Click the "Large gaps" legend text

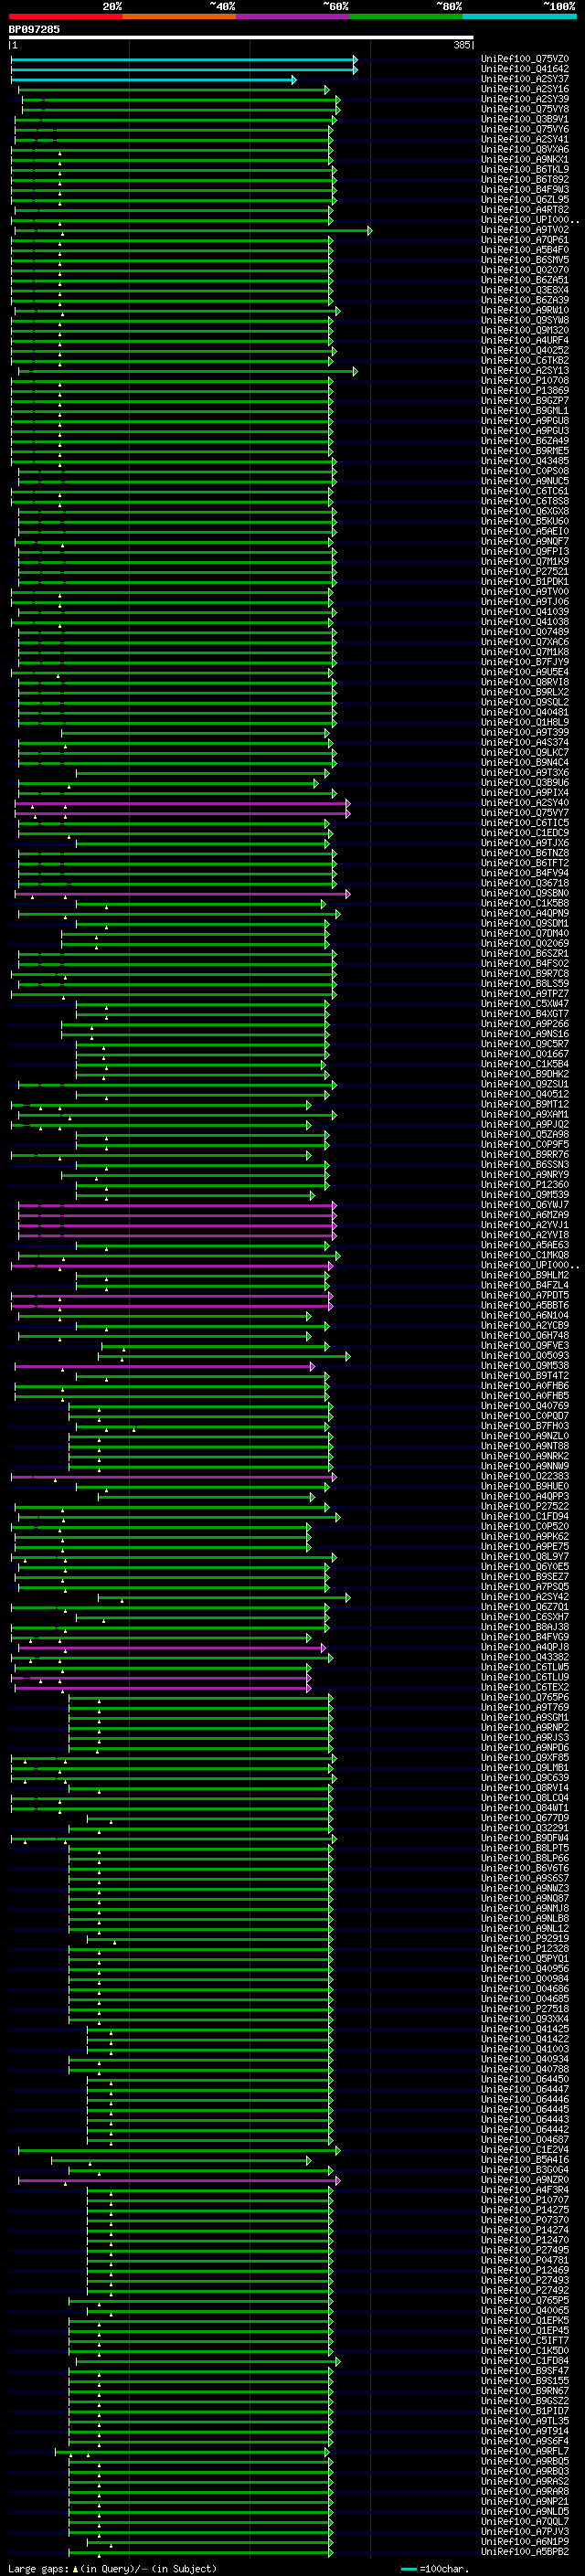pyautogui.click(x=38, y=2569)
